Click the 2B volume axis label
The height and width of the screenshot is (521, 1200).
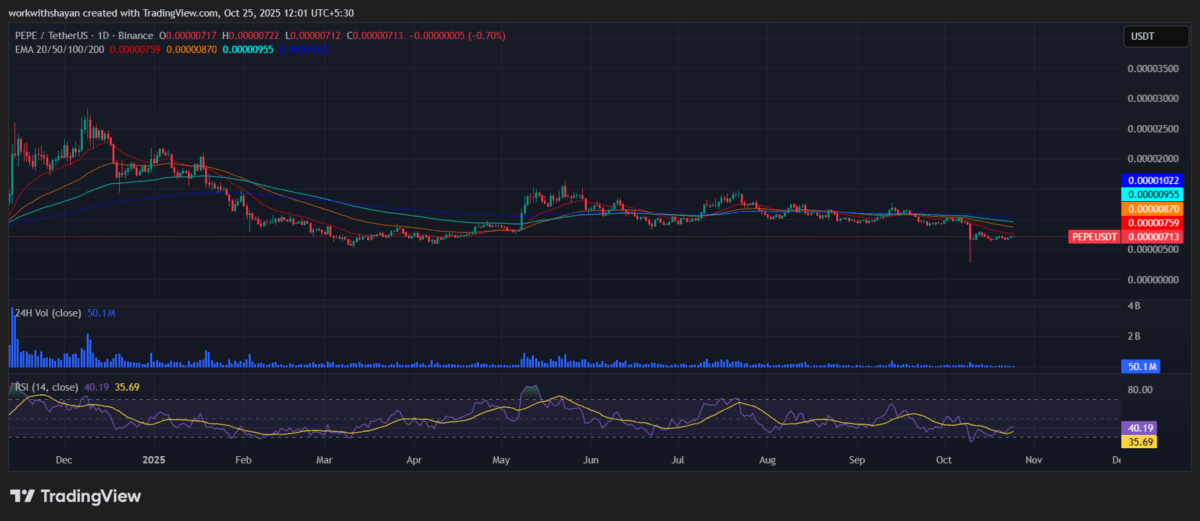pyautogui.click(x=1135, y=335)
